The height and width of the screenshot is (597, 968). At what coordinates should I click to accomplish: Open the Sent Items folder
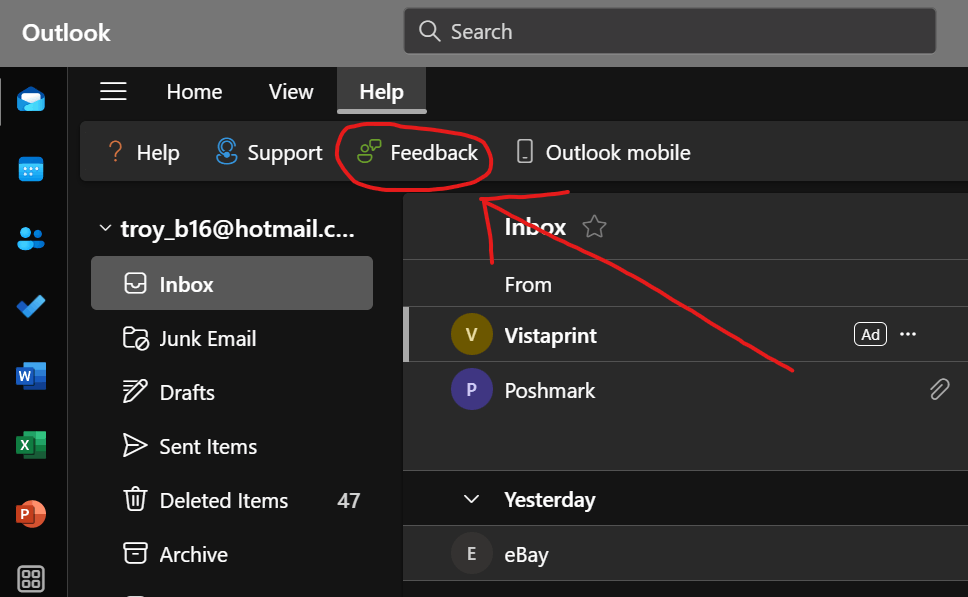click(x=232, y=446)
